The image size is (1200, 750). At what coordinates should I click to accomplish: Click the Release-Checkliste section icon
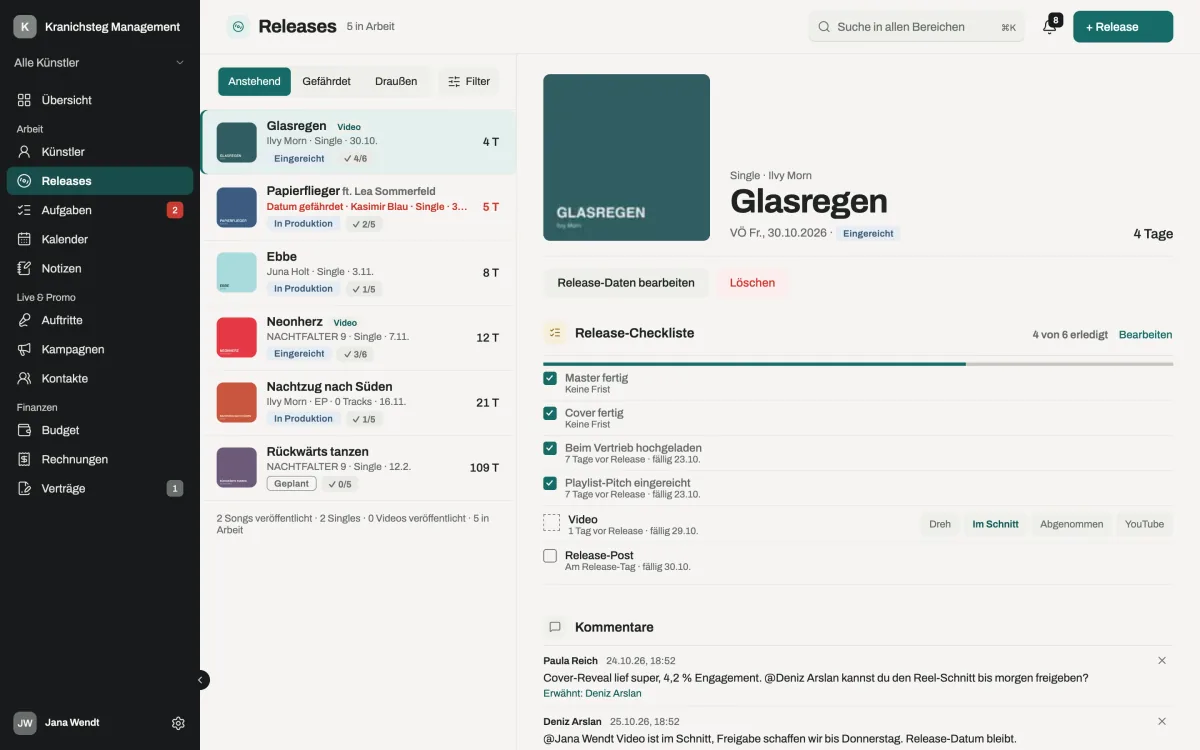click(555, 333)
